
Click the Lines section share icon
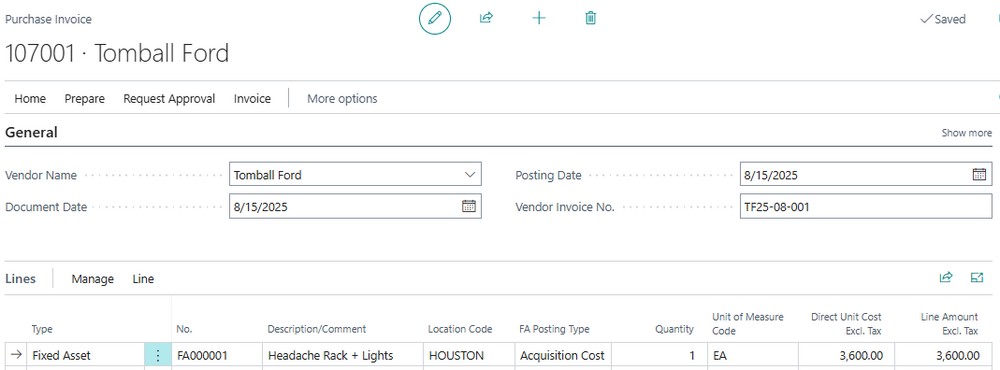click(x=946, y=277)
